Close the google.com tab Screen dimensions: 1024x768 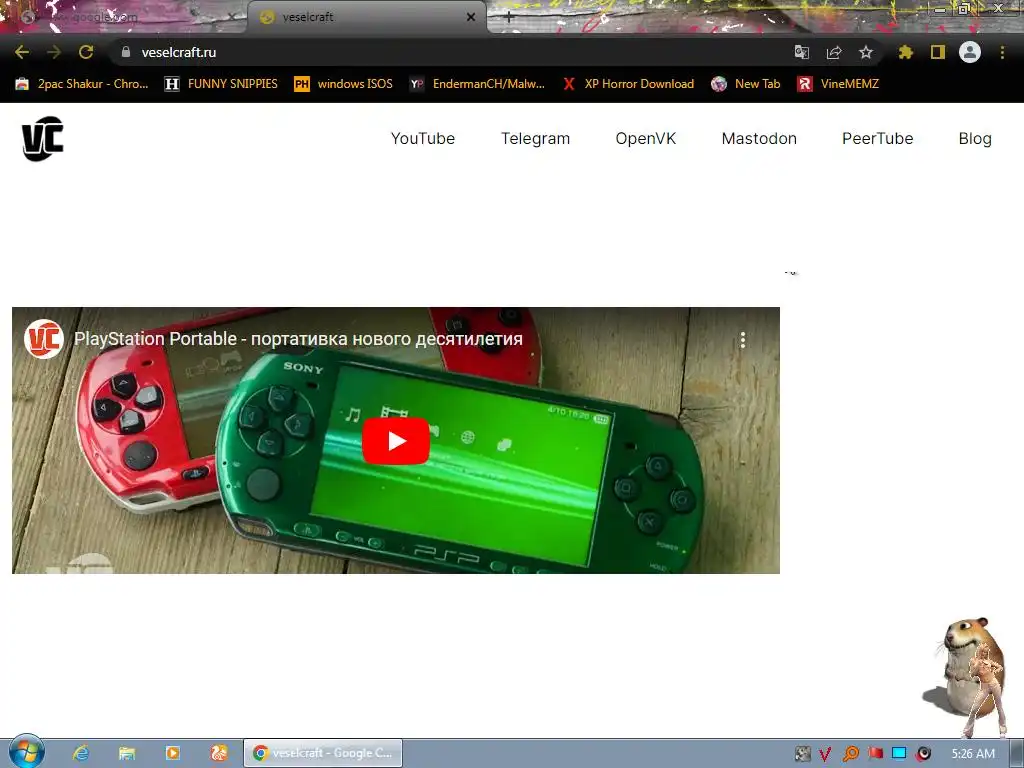coord(231,17)
